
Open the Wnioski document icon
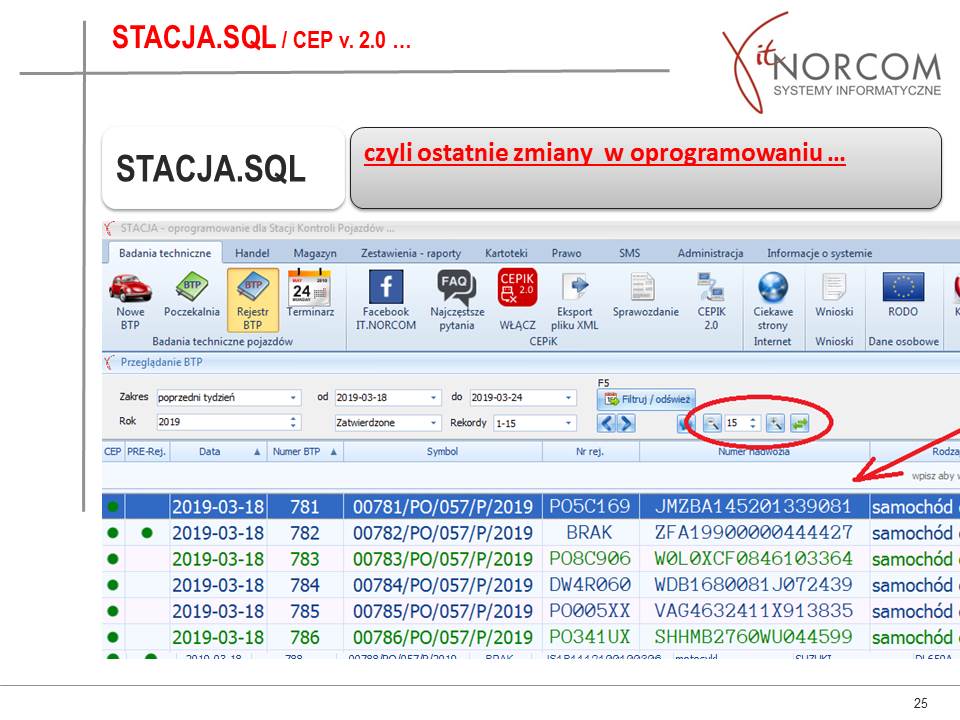tap(834, 287)
